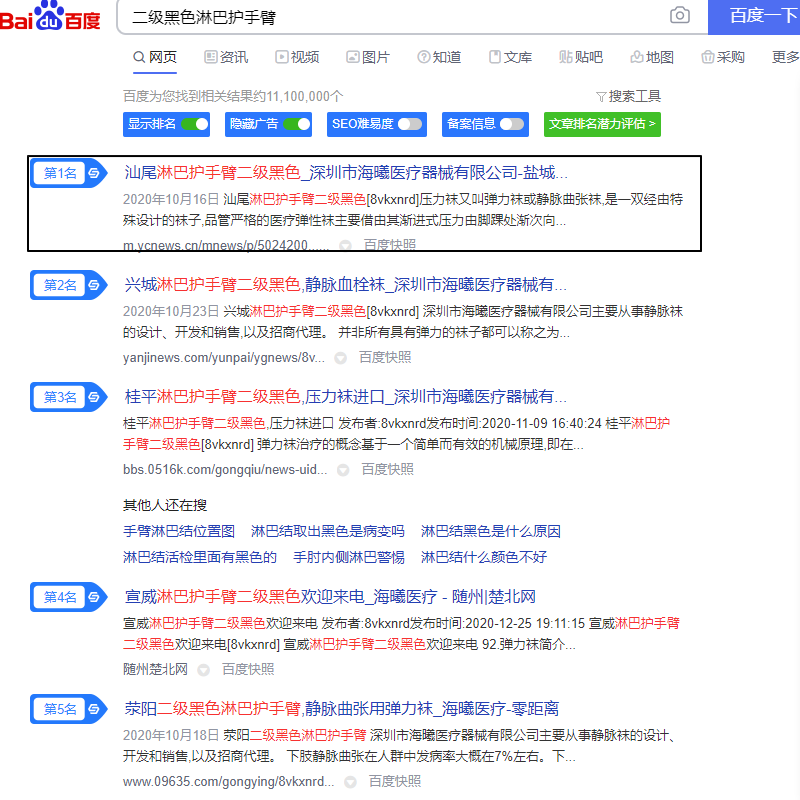Click related search 淋巴结黑色是什么原因
This screenshot has height=800, width=800.
tap(490, 531)
